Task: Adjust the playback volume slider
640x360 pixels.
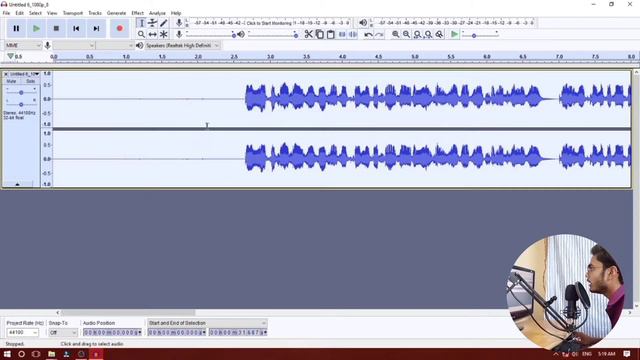Action: [x=273, y=35]
